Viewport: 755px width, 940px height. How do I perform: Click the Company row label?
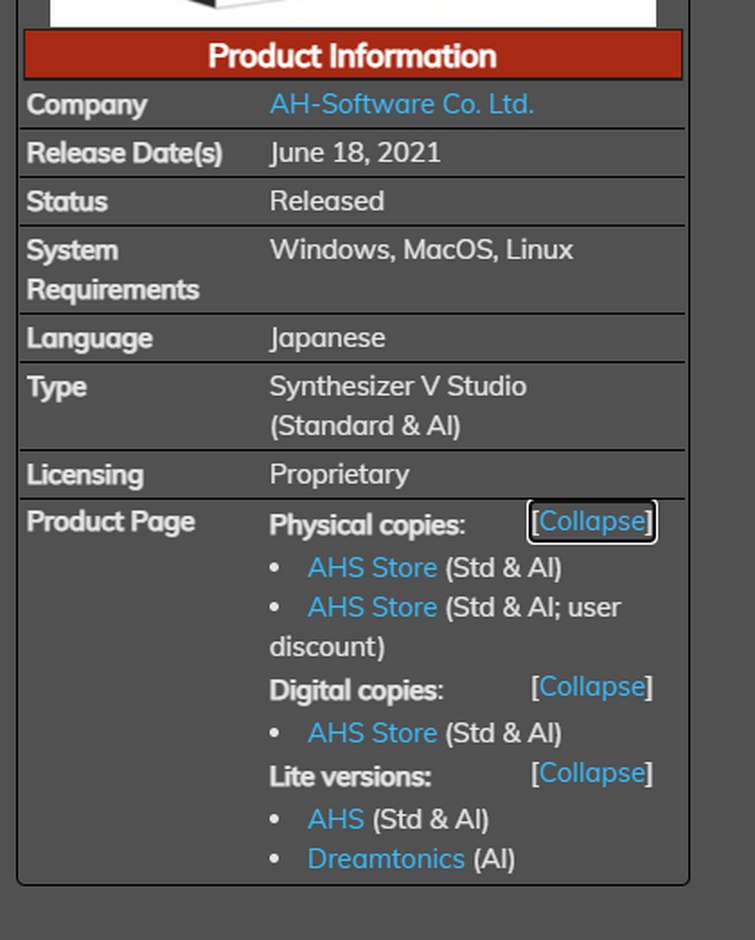tap(87, 106)
